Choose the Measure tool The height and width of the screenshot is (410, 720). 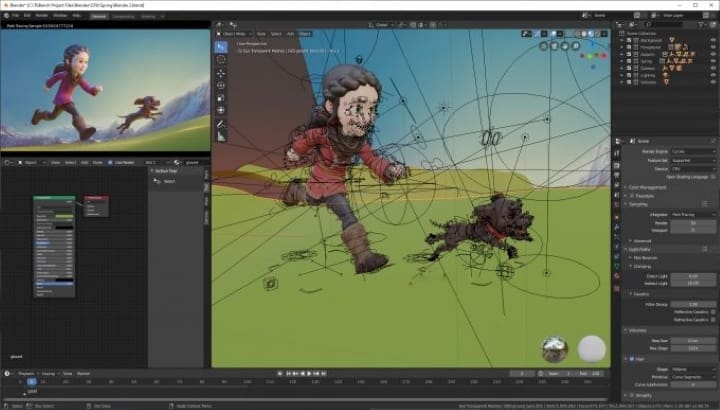[x=221, y=137]
